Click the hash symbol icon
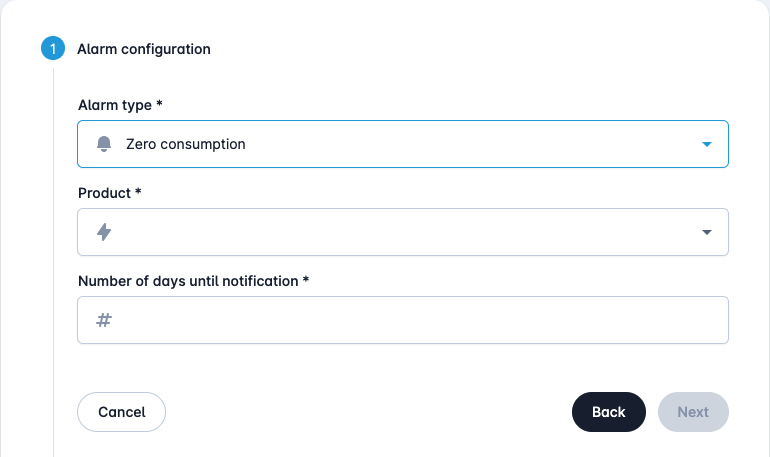This screenshot has width=770, height=457. [104, 320]
